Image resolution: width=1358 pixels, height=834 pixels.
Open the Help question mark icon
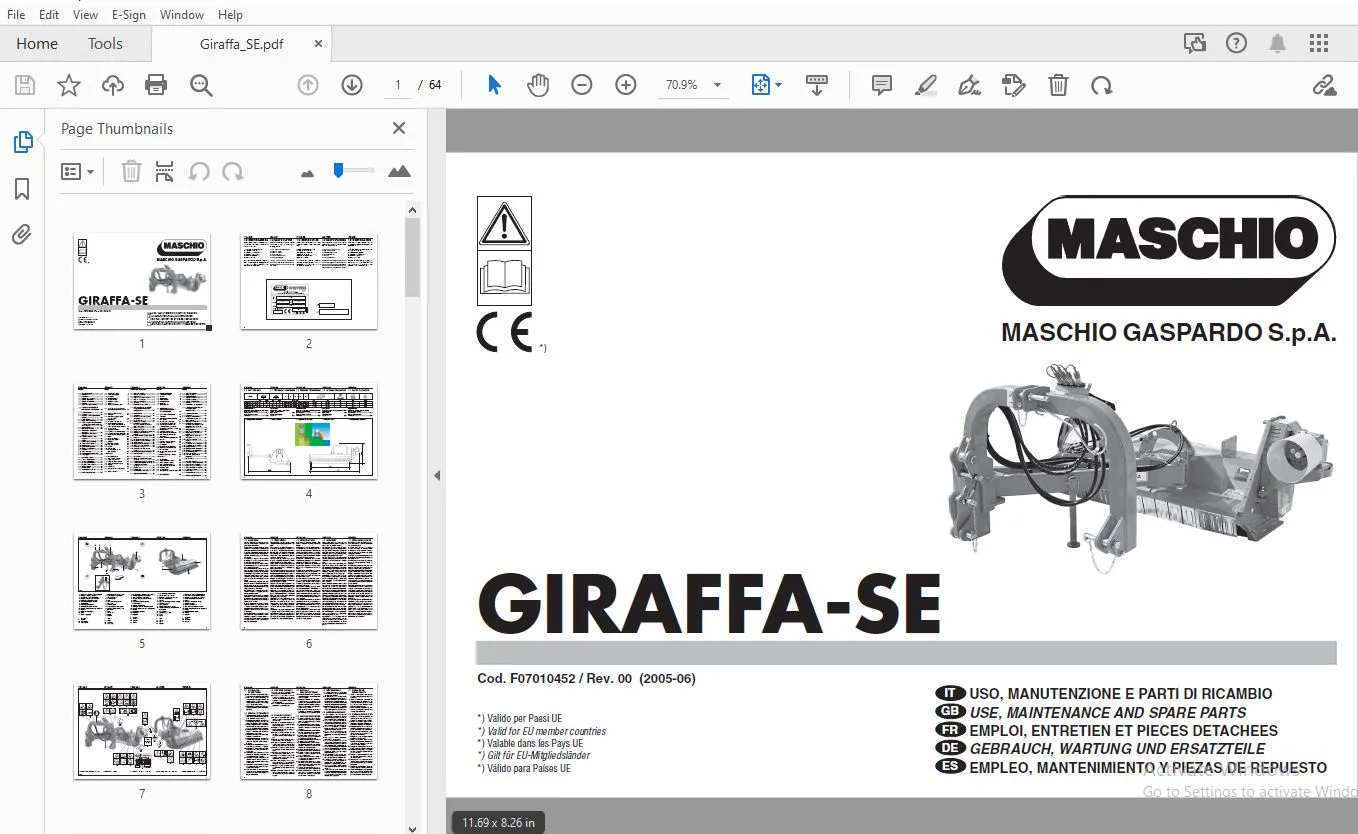(1237, 43)
